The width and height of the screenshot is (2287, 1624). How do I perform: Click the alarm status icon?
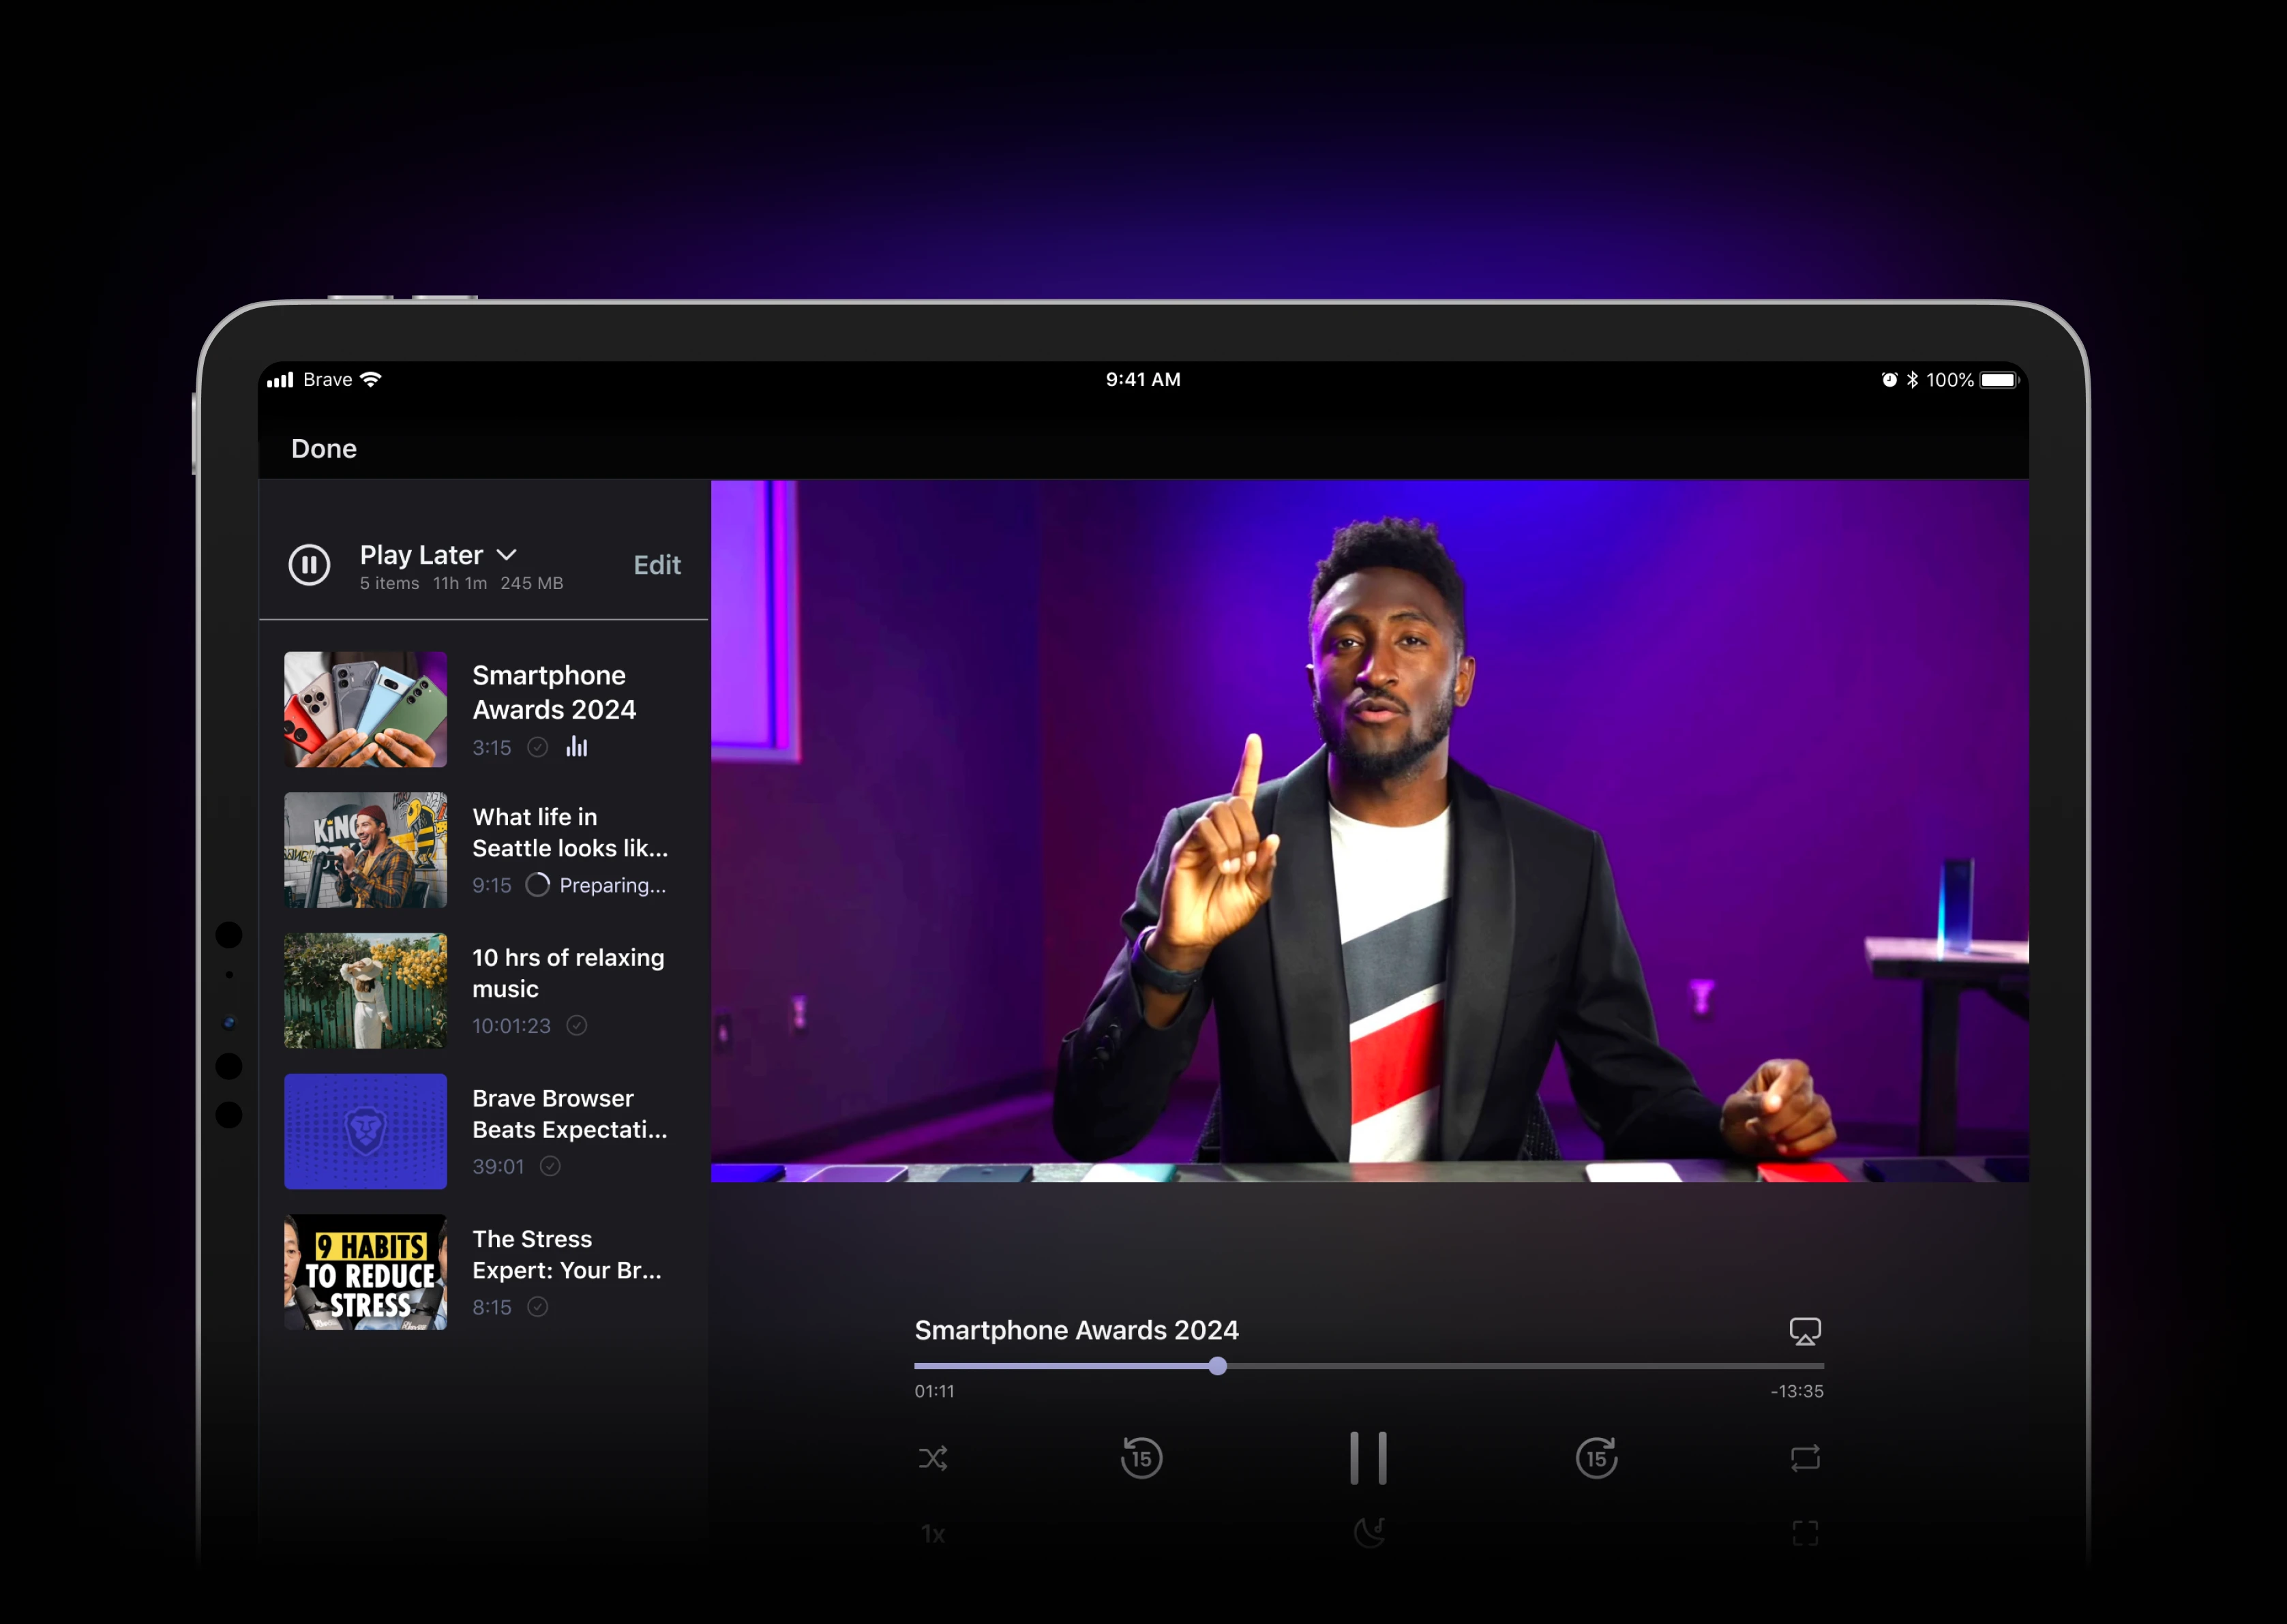pyautogui.click(x=1889, y=379)
